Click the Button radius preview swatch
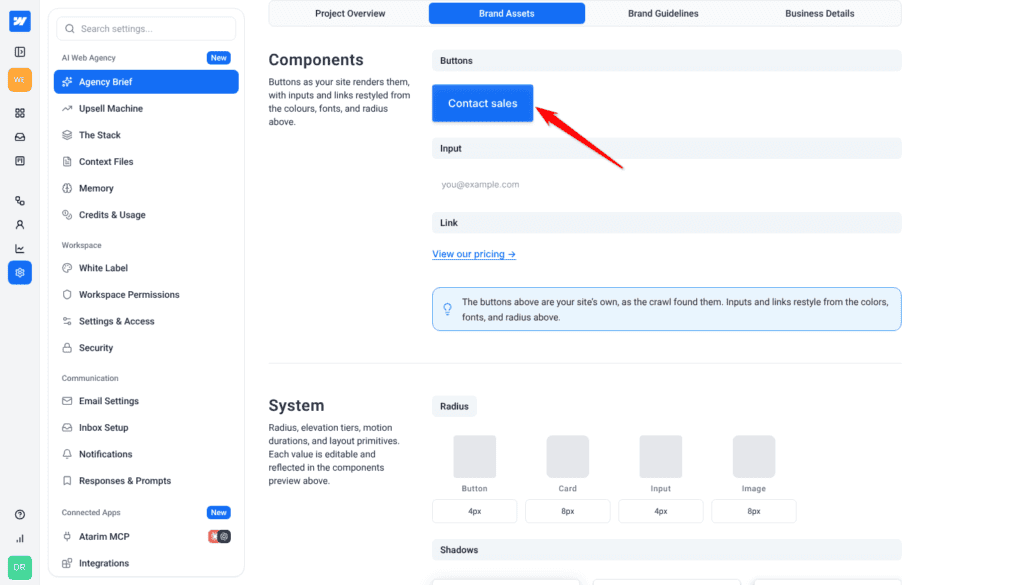1024x585 pixels. pos(475,456)
